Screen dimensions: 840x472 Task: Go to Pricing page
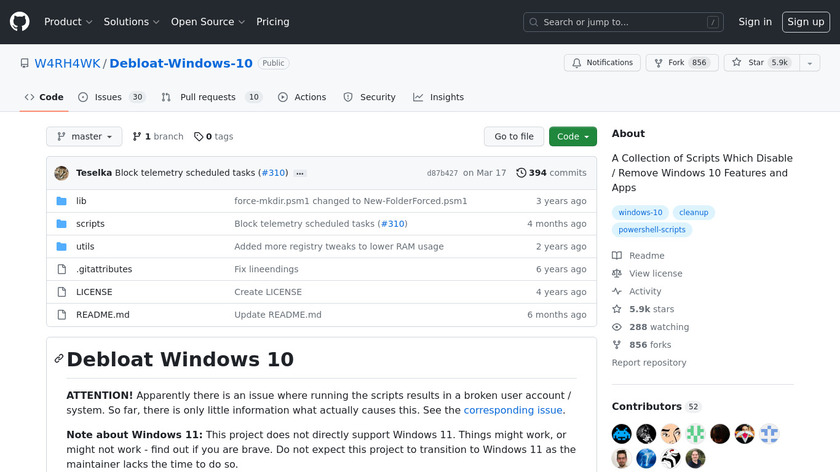coord(273,22)
